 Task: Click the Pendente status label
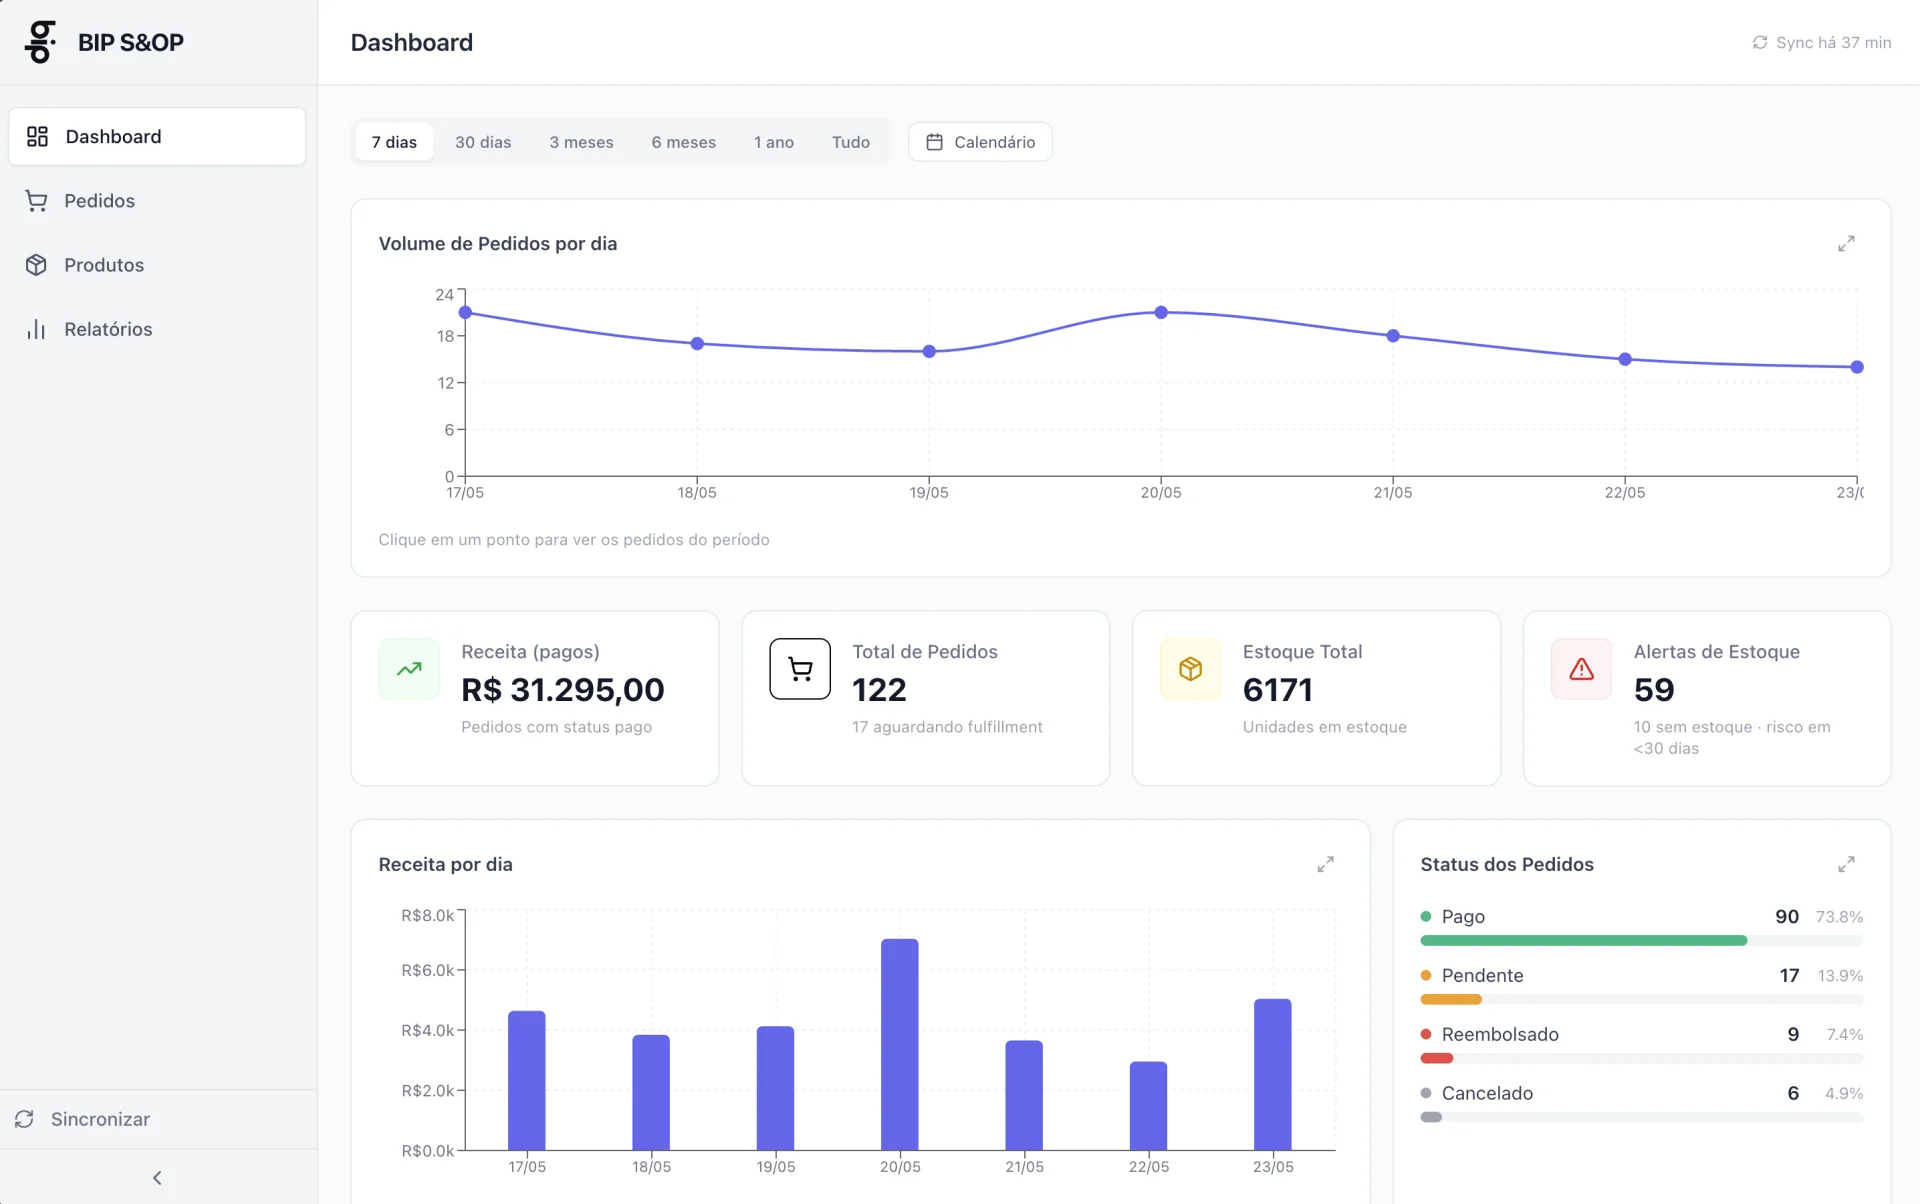[x=1483, y=976]
